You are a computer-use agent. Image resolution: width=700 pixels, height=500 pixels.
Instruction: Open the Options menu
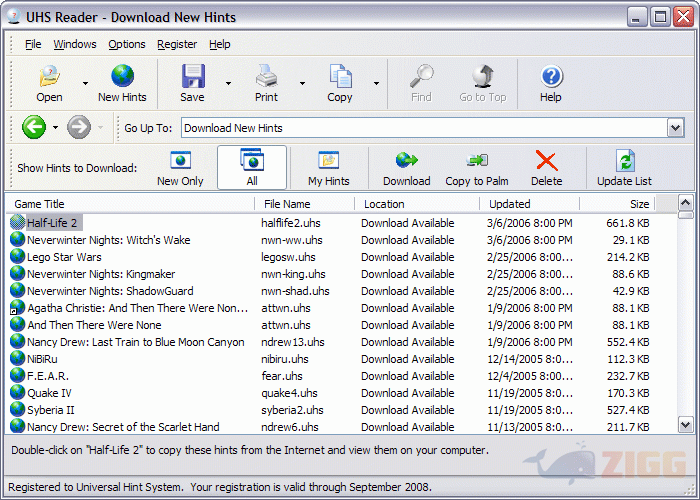pyautogui.click(x=127, y=44)
